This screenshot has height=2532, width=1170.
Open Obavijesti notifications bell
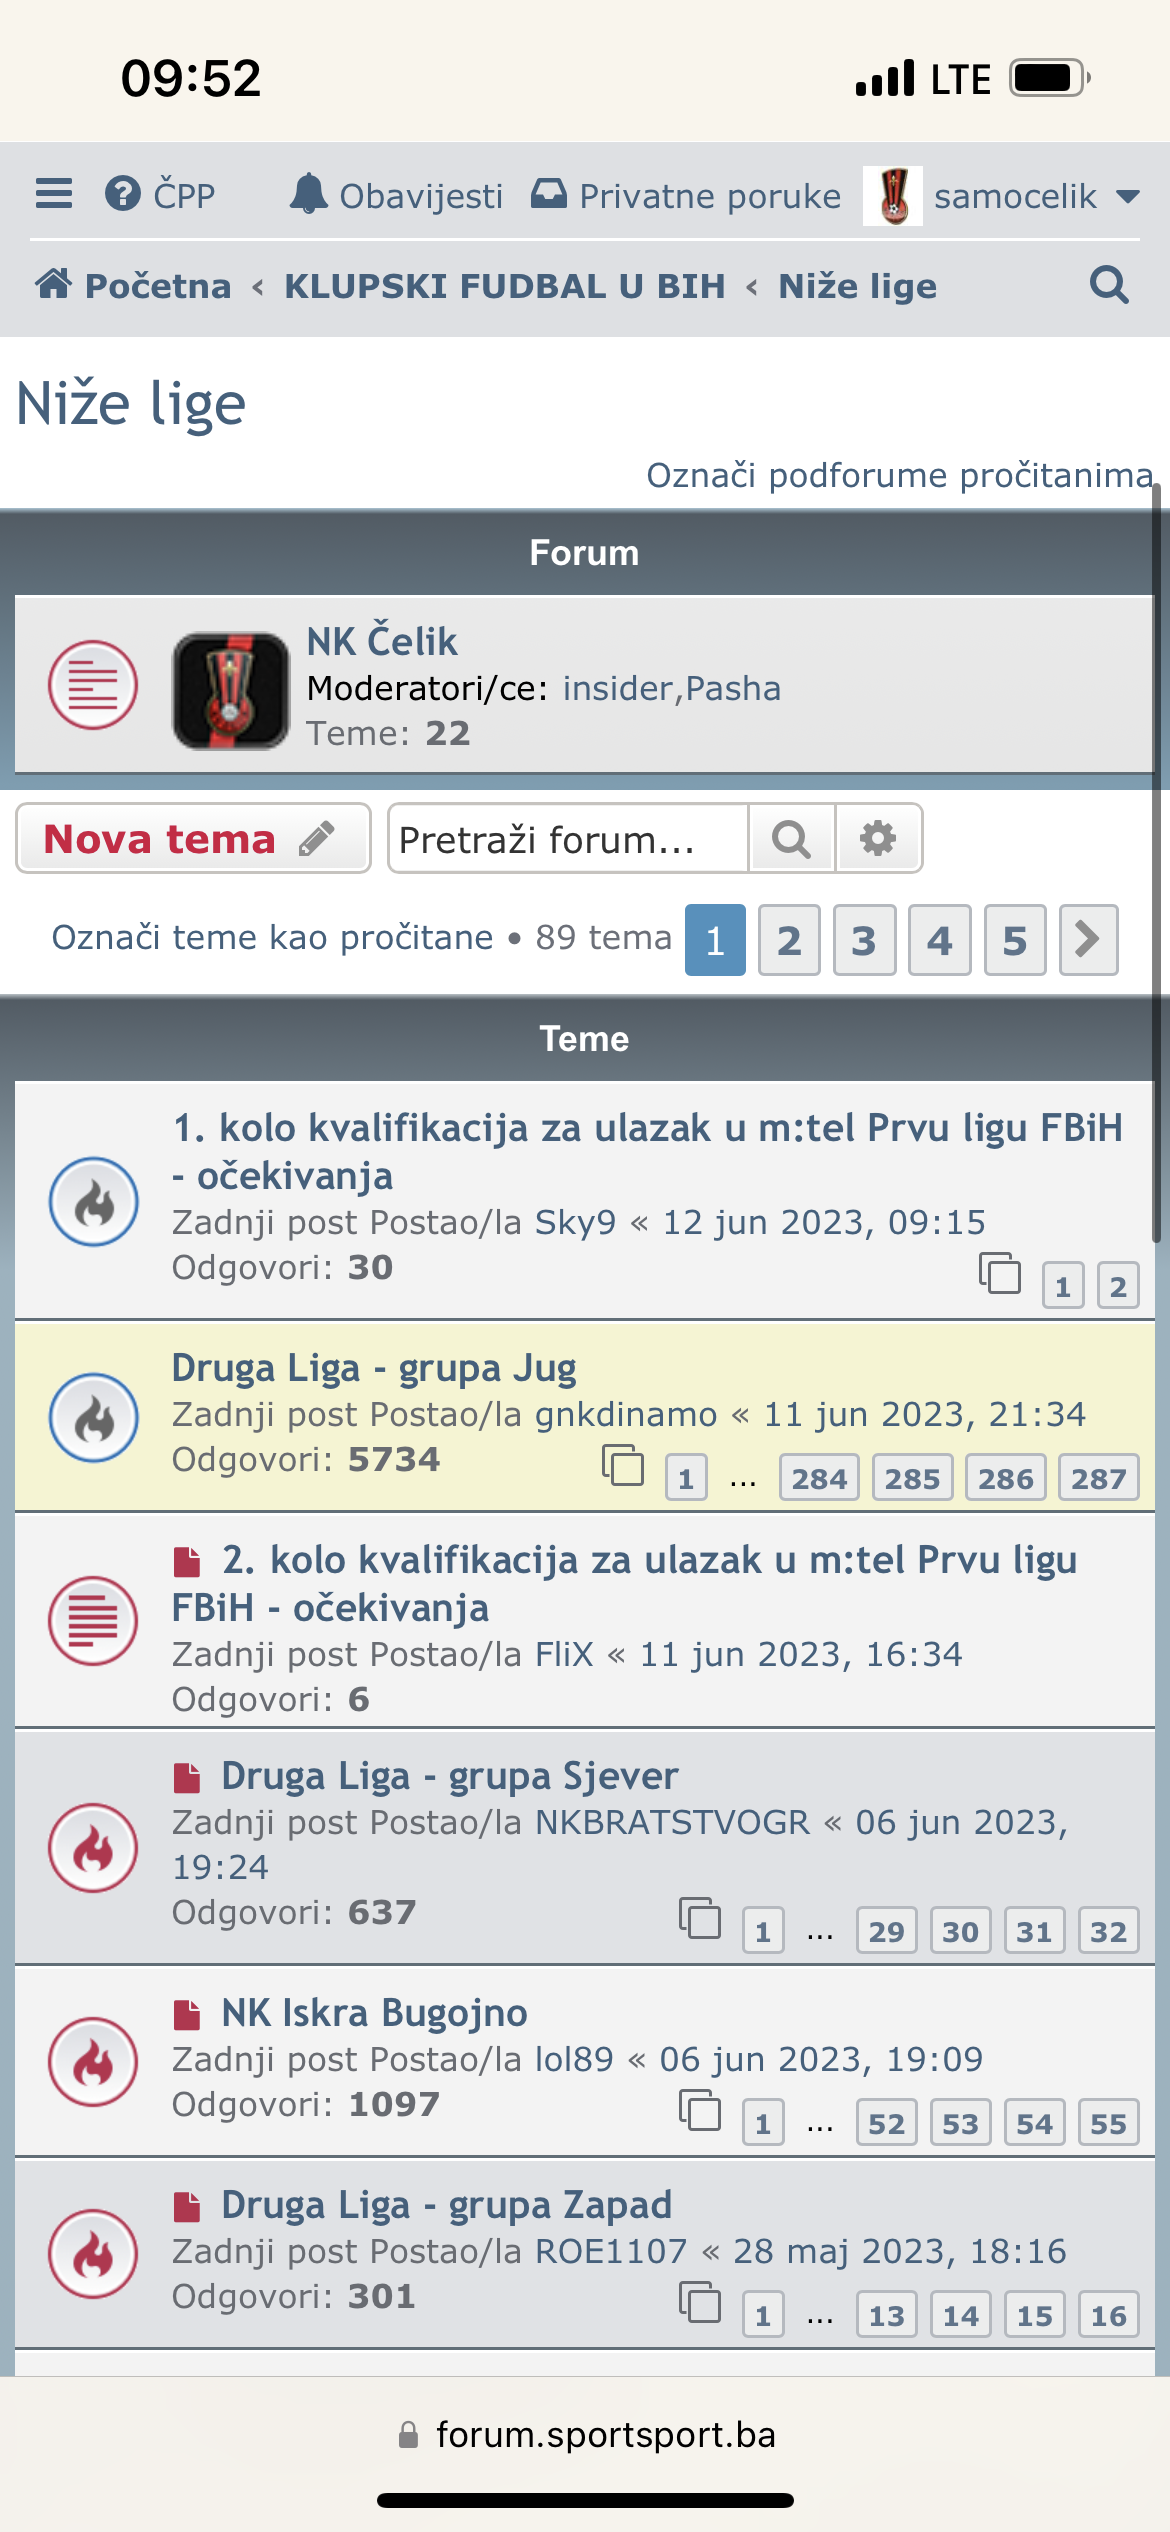pos(396,195)
